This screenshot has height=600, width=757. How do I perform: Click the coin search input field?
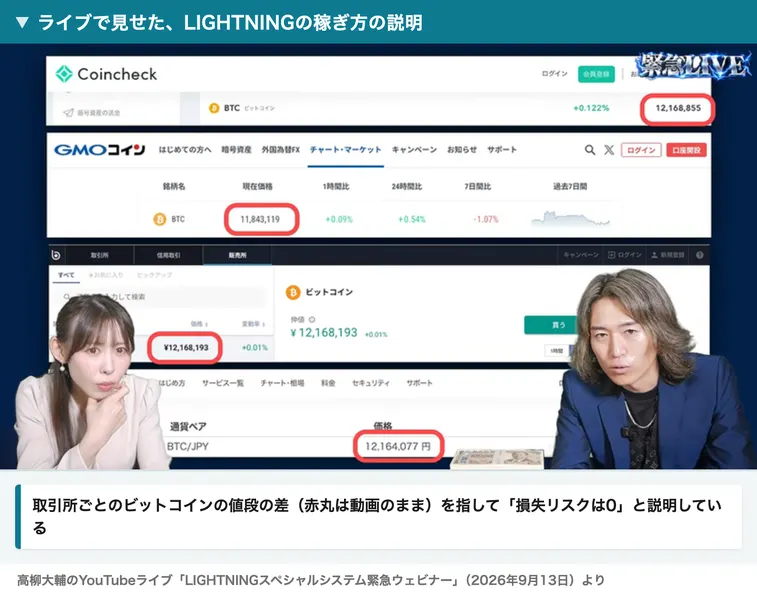pos(159,296)
